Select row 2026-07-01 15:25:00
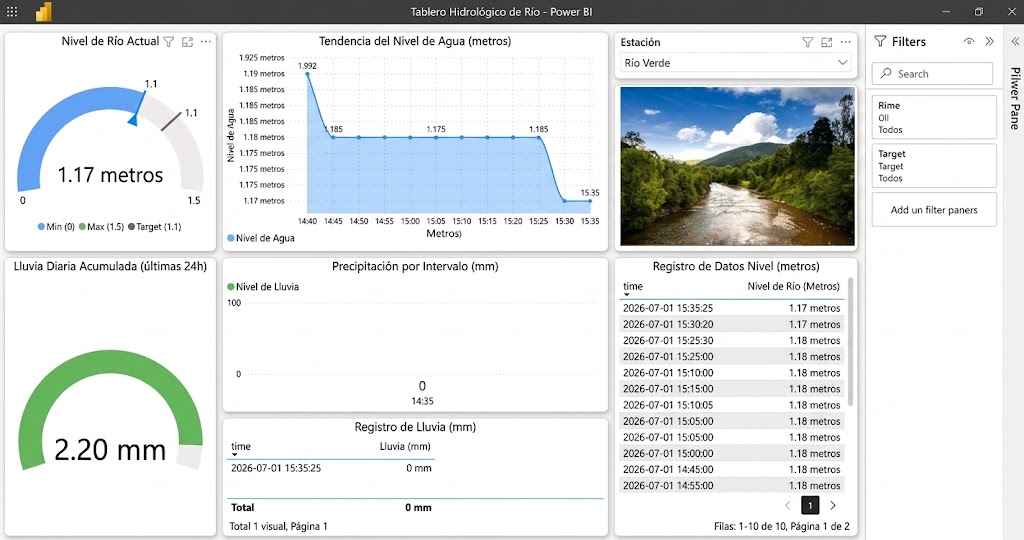The width and height of the screenshot is (1024, 540). tap(731, 357)
